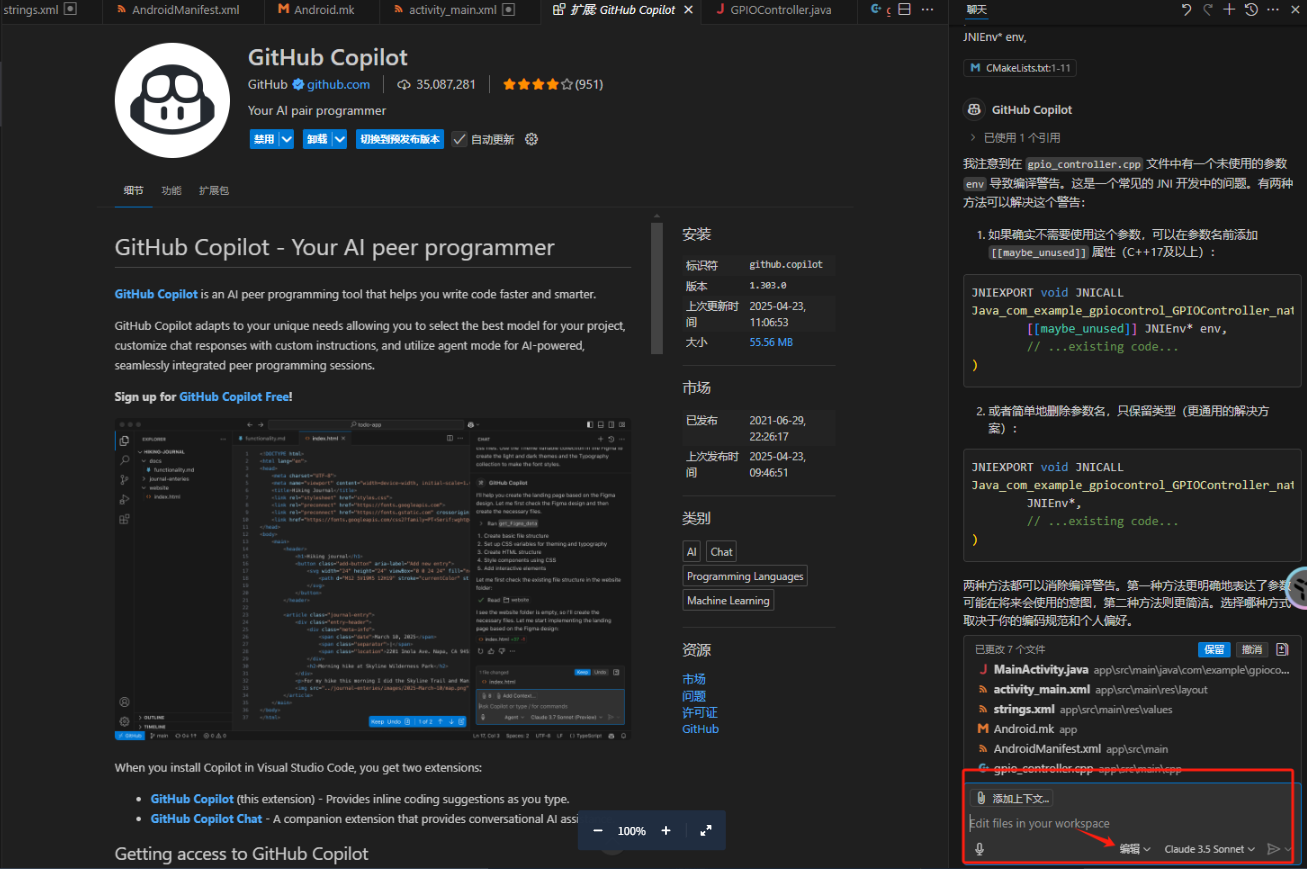Viewport: 1307px width, 869px height.
Task: Start a new chat with plus icon
Action: pyautogui.click(x=1230, y=10)
